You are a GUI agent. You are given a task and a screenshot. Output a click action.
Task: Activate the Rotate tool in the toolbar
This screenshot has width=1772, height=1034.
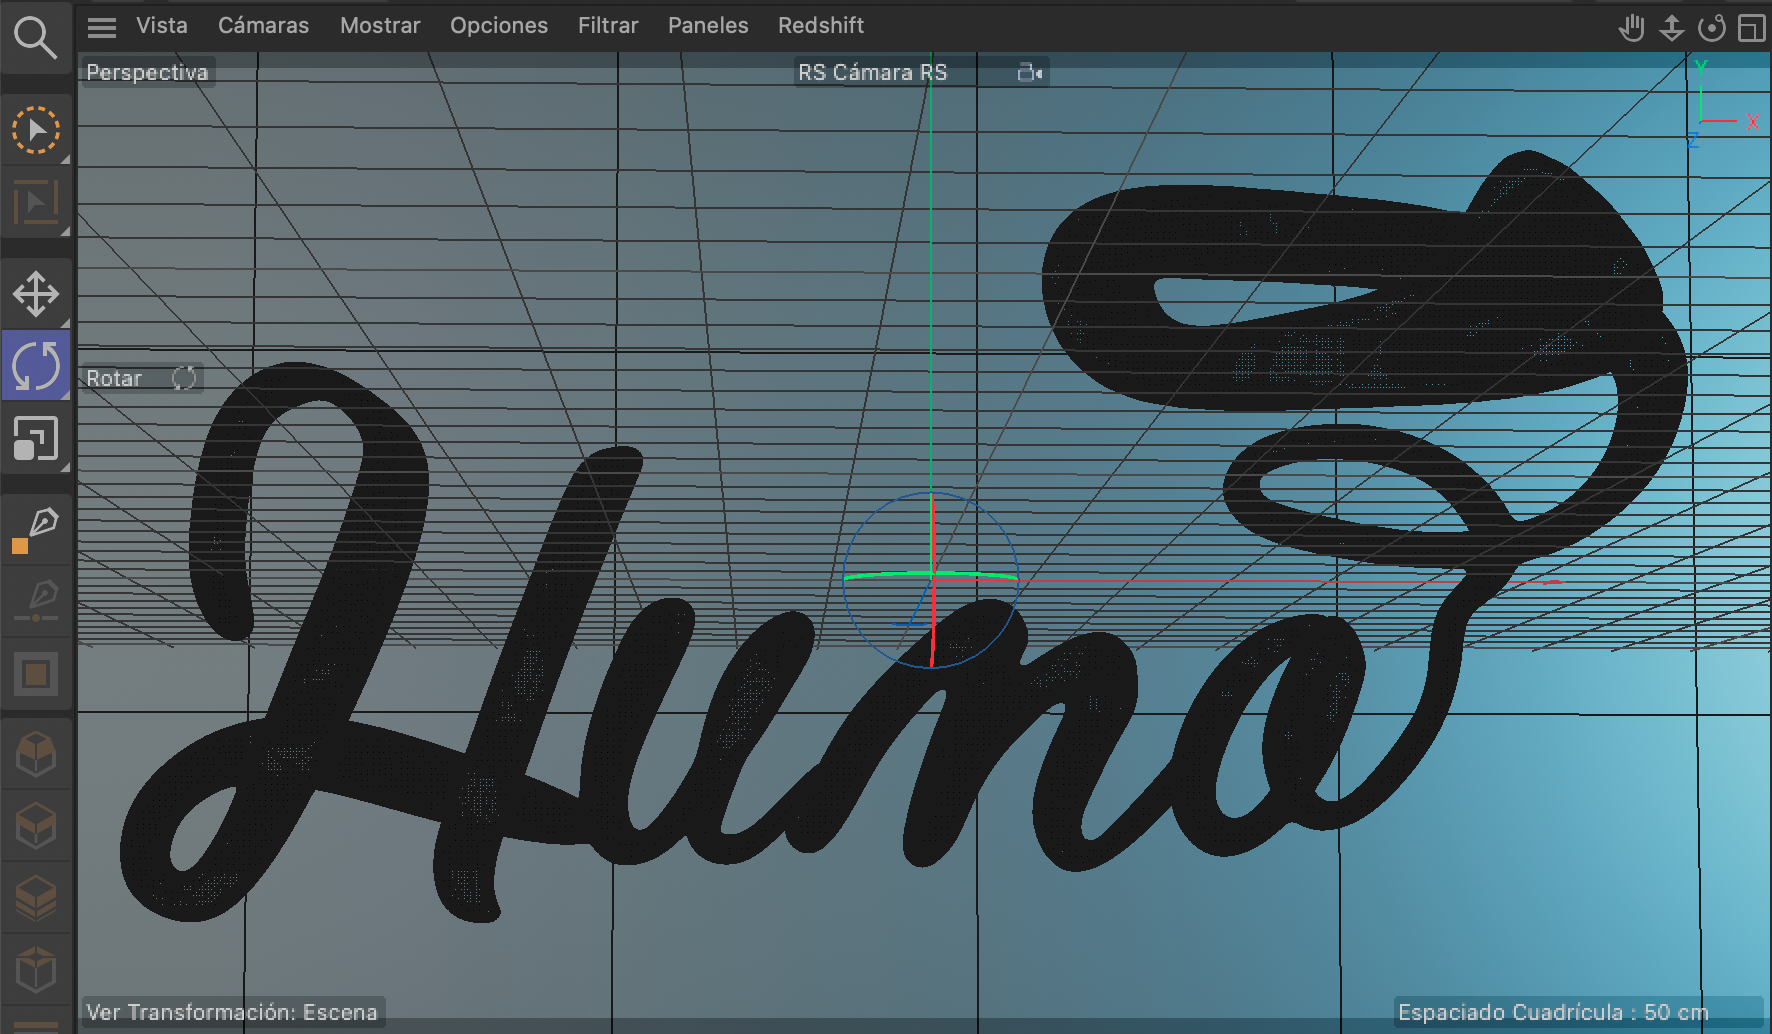35,366
